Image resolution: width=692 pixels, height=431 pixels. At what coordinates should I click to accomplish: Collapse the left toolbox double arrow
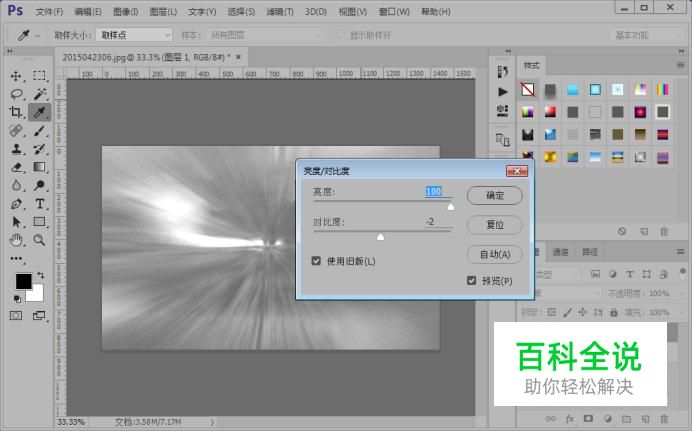(10, 51)
